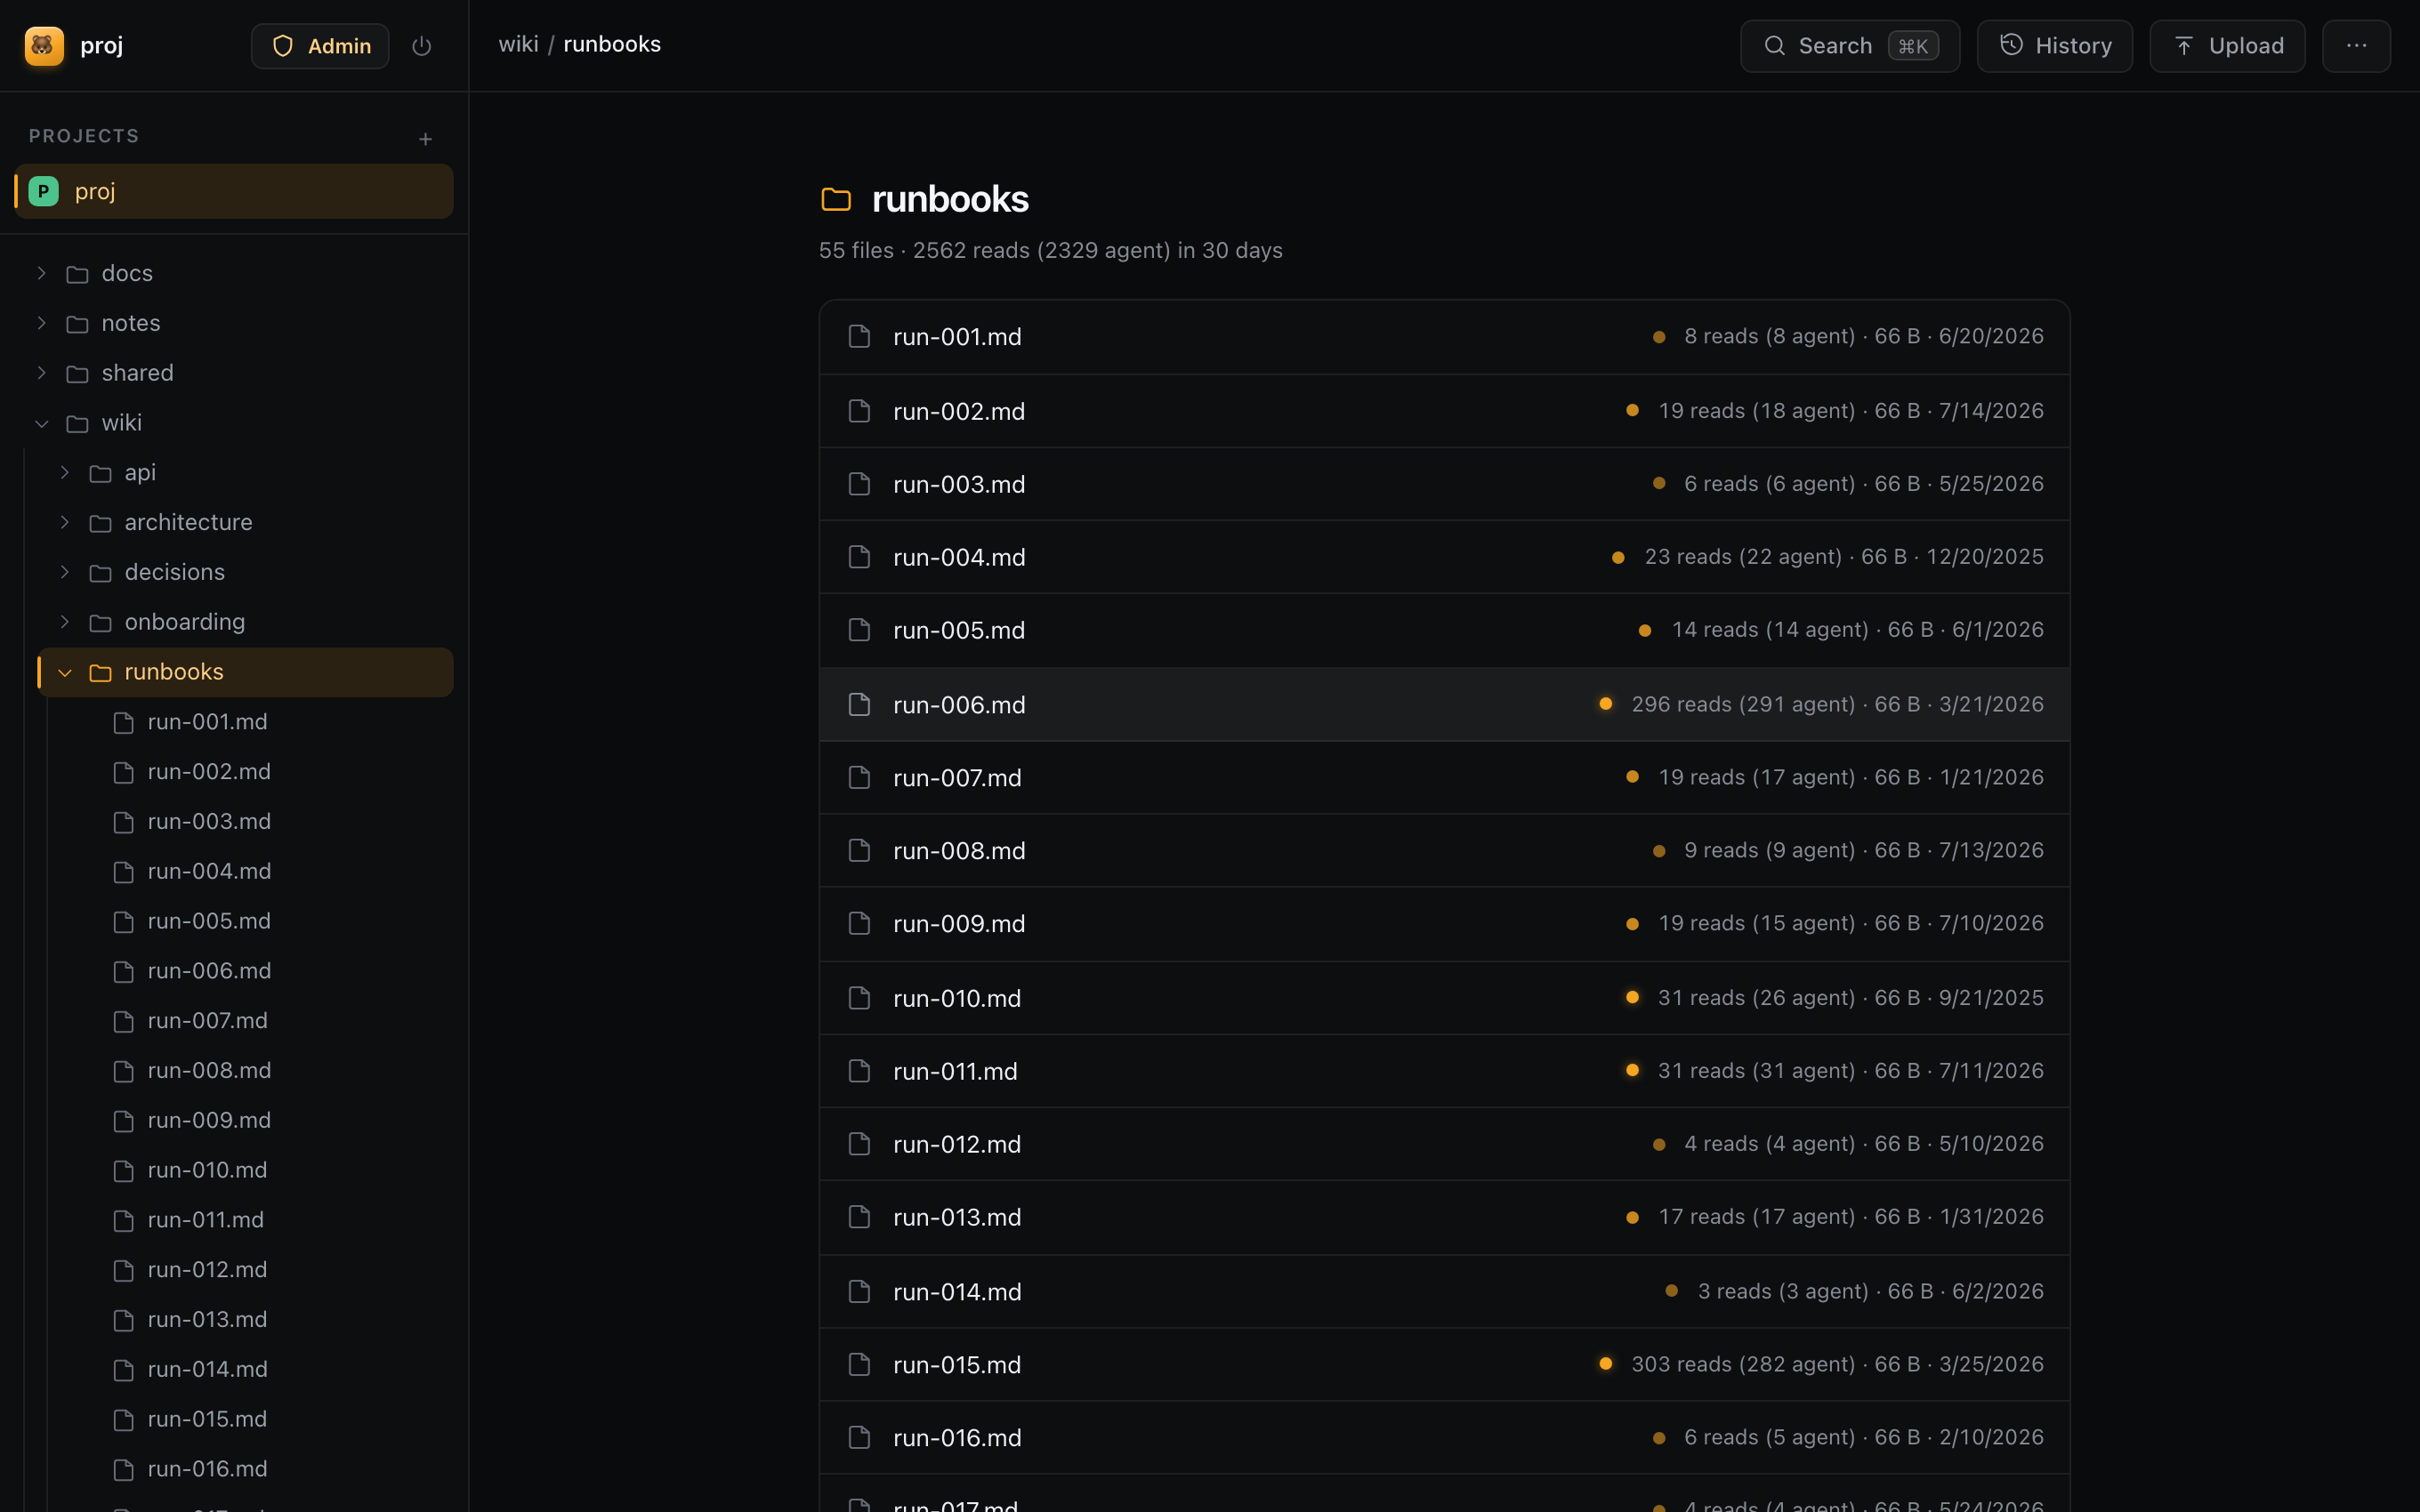Expand the architecture folder chevron
Viewport: 2420px width, 1512px height.
click(65, 522)
